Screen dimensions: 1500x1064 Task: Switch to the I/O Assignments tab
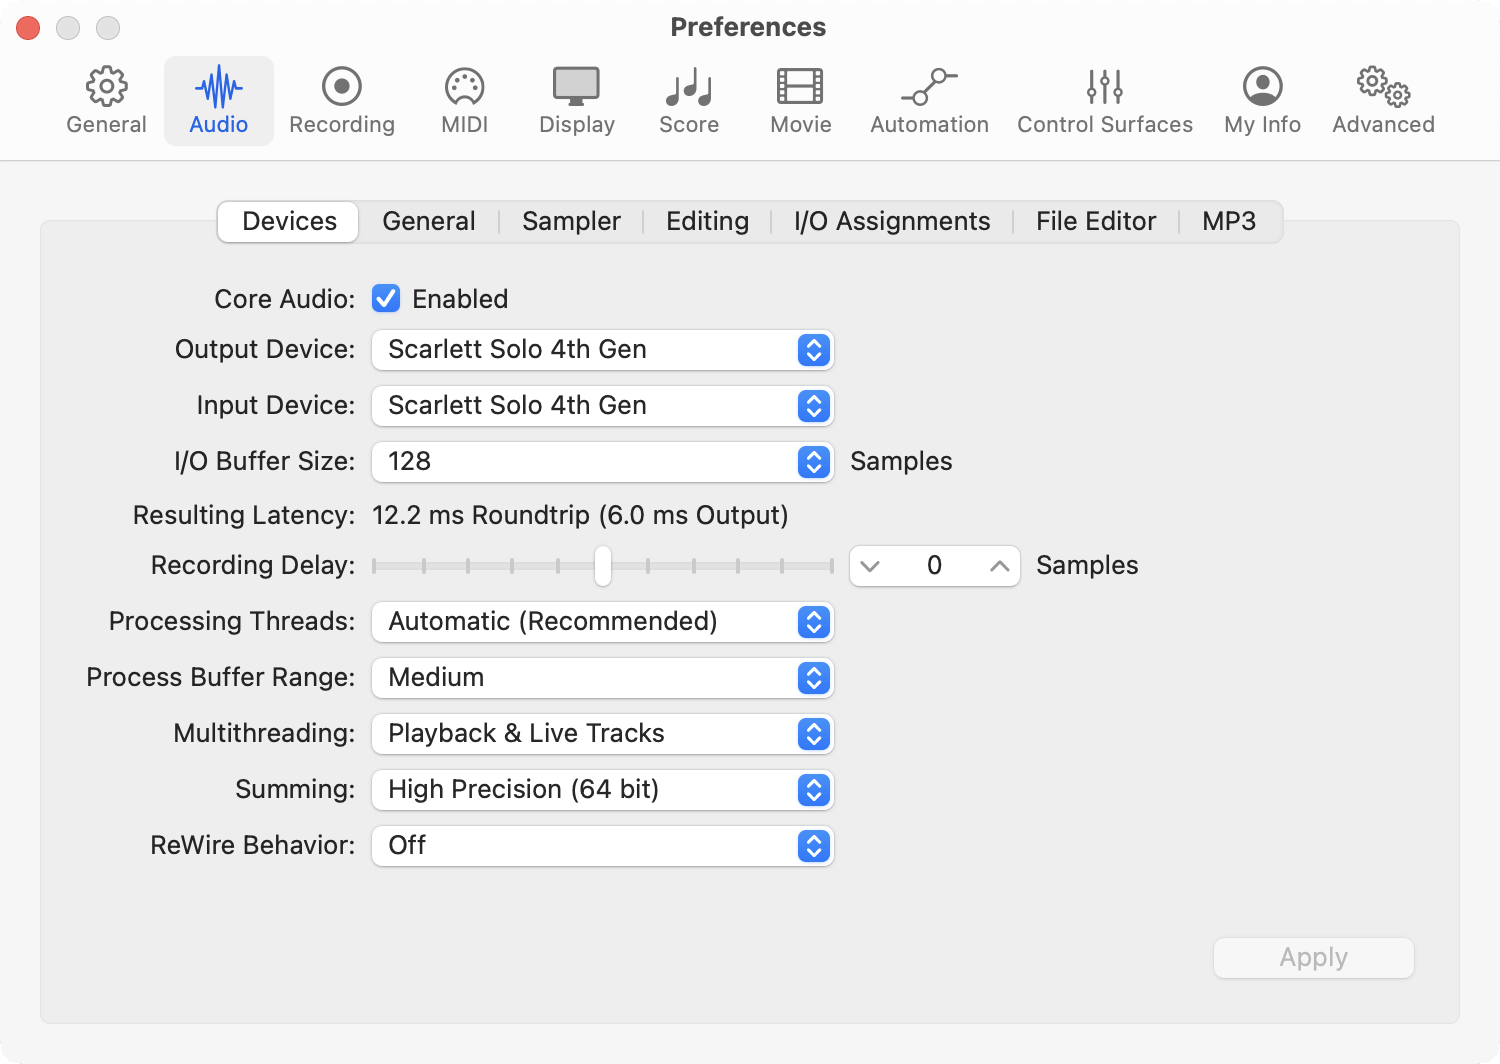click(891, 221)
